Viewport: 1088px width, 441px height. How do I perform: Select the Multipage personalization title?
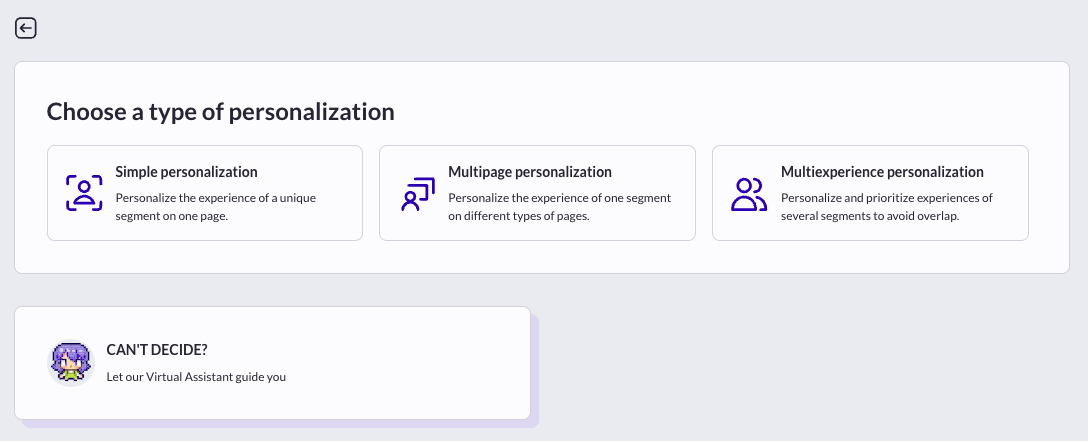[x=530, y=172]
